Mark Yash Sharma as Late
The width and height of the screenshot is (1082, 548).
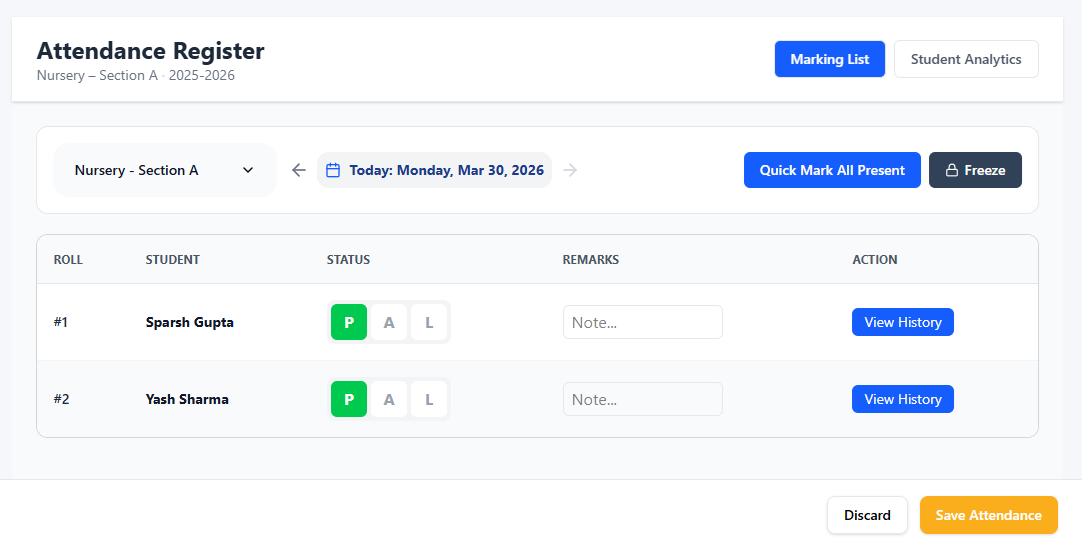coord(429,399)
